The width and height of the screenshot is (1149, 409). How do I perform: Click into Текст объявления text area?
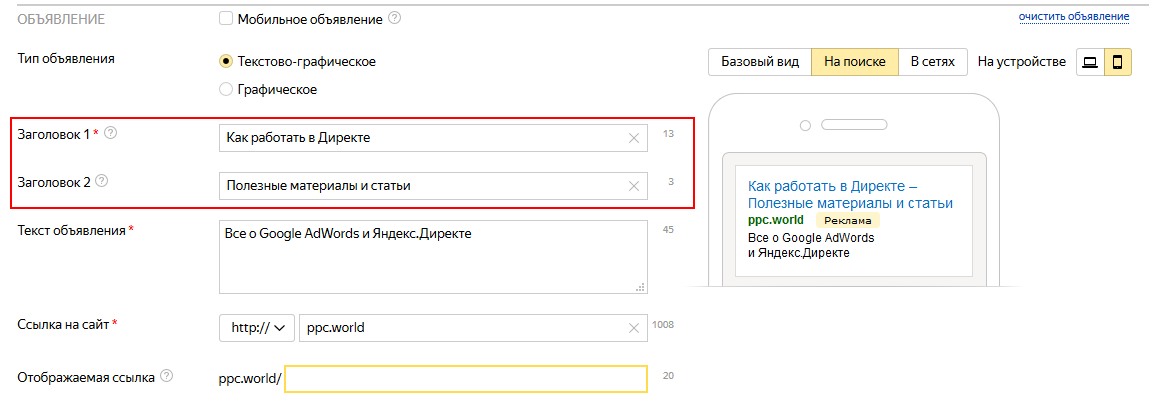click(x=432, y=257)
